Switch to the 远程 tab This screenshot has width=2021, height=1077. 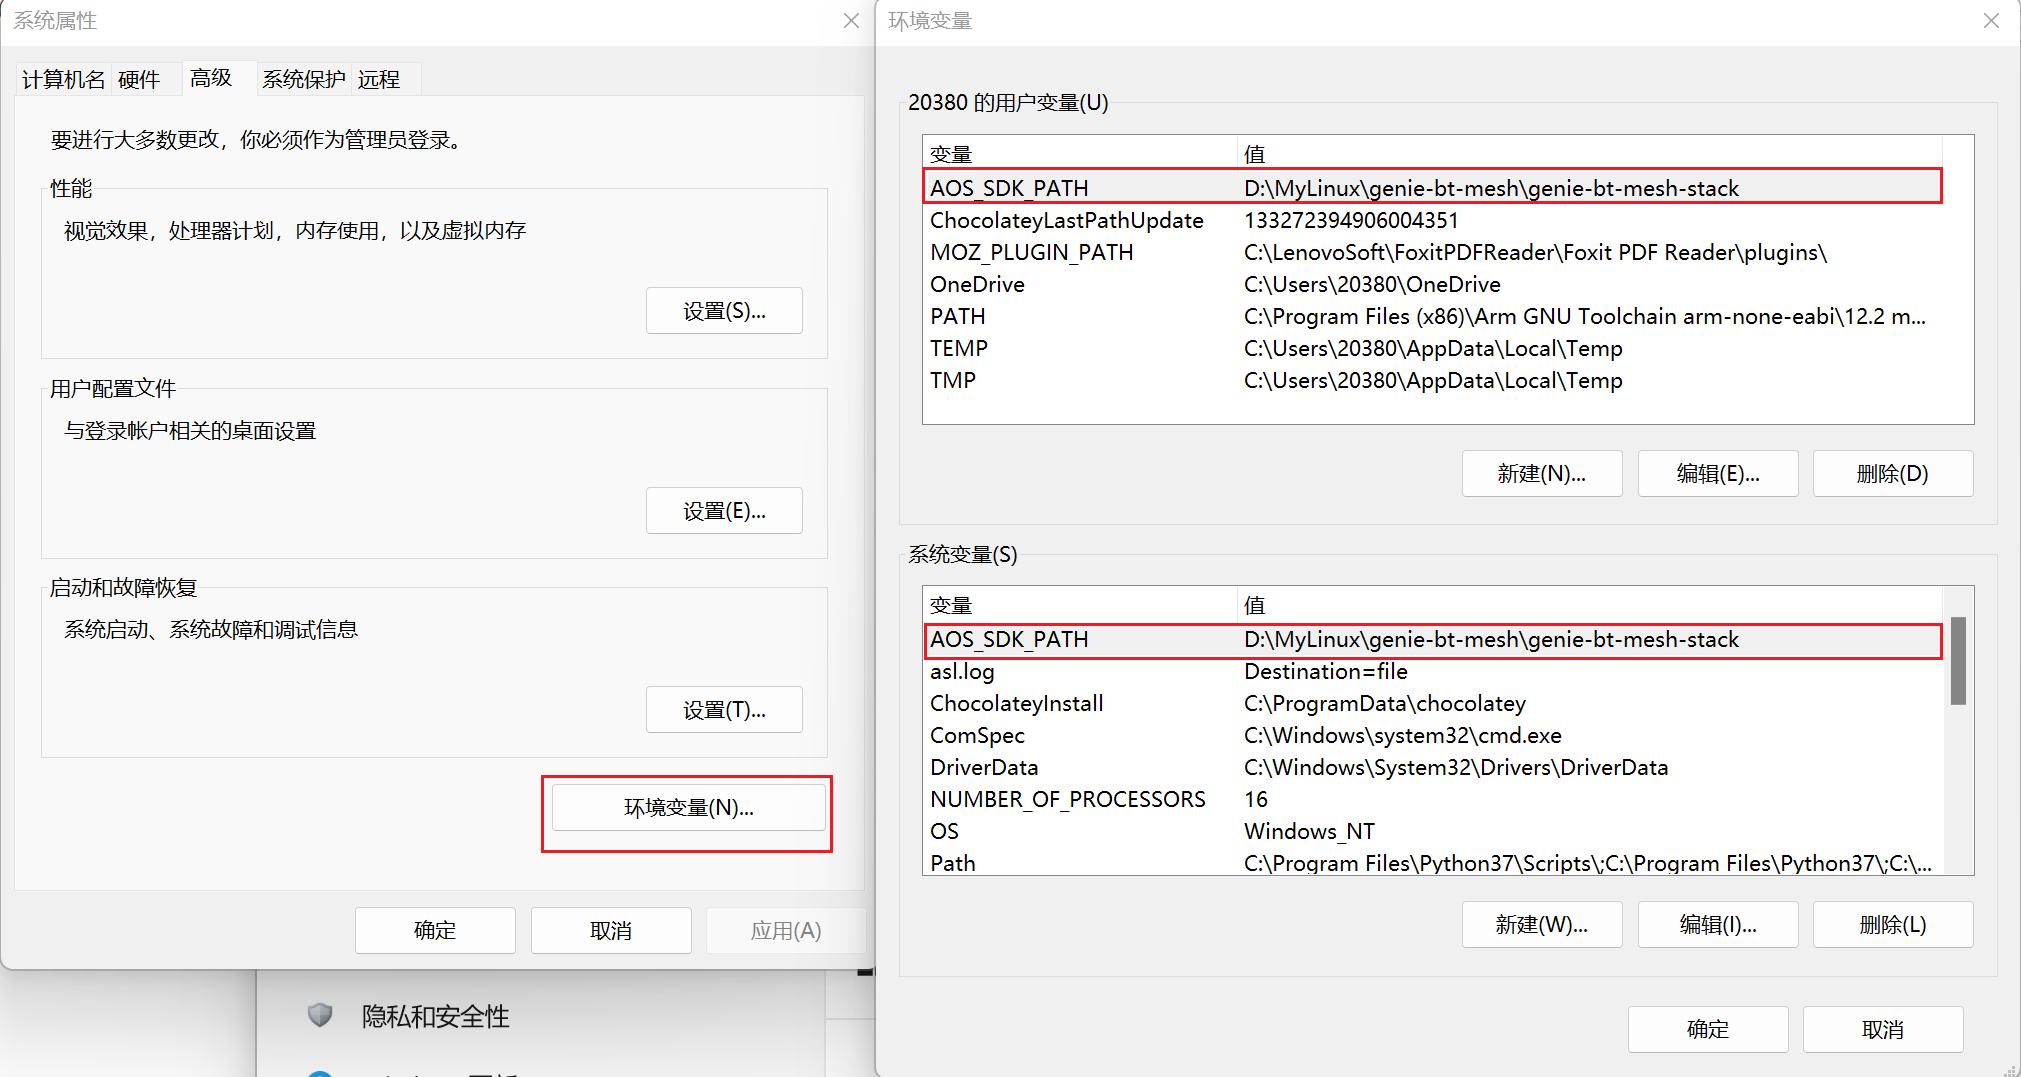(379, 79)
